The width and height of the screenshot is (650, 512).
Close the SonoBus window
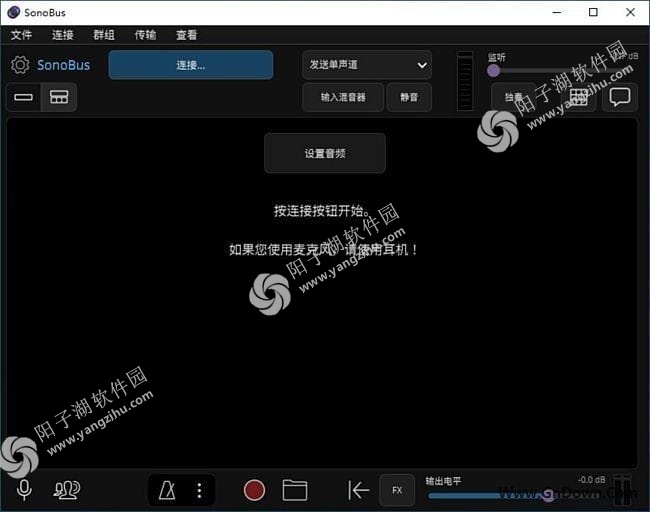pos(630,12)
